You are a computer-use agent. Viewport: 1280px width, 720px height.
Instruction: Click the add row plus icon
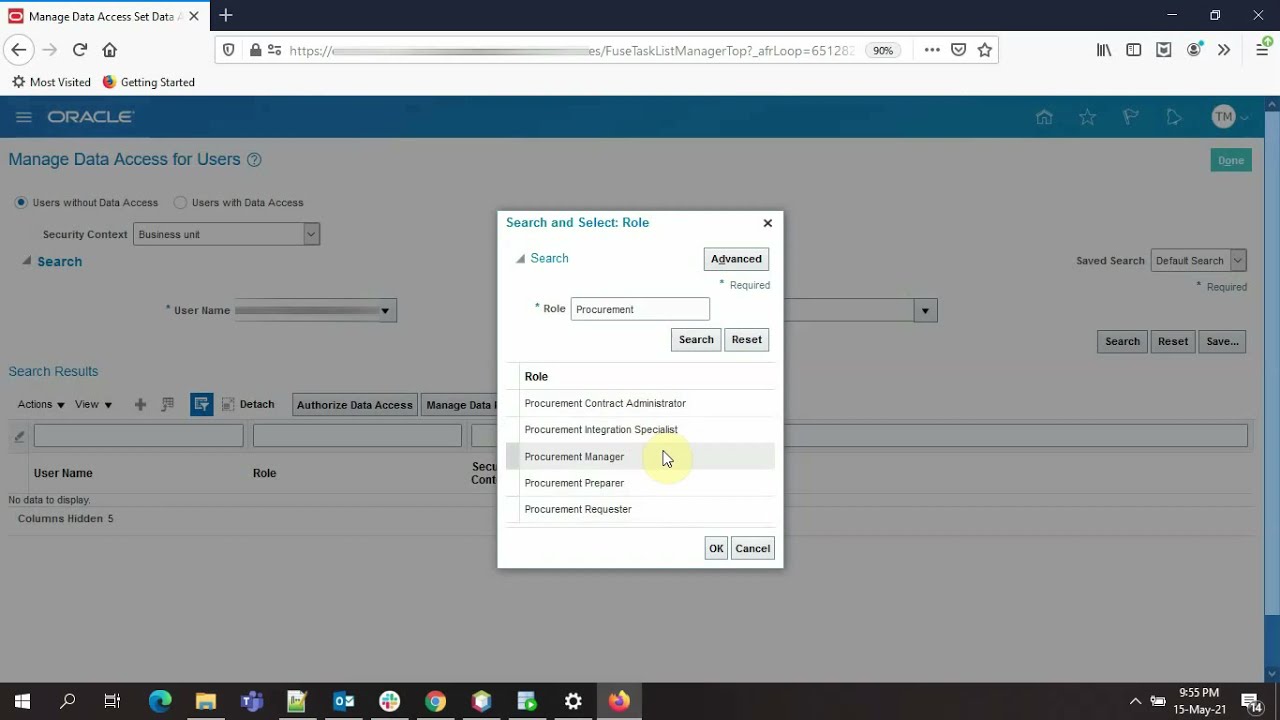click(x=140, y=404)
